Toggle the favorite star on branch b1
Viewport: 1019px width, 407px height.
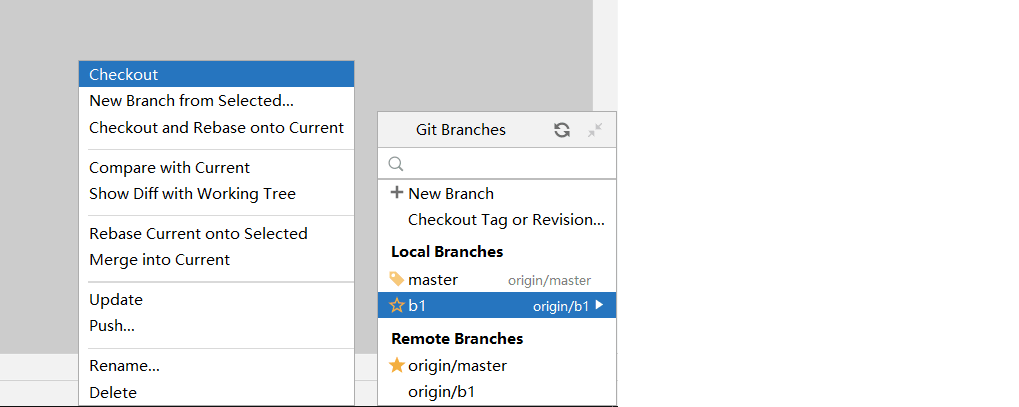(397, 306)
